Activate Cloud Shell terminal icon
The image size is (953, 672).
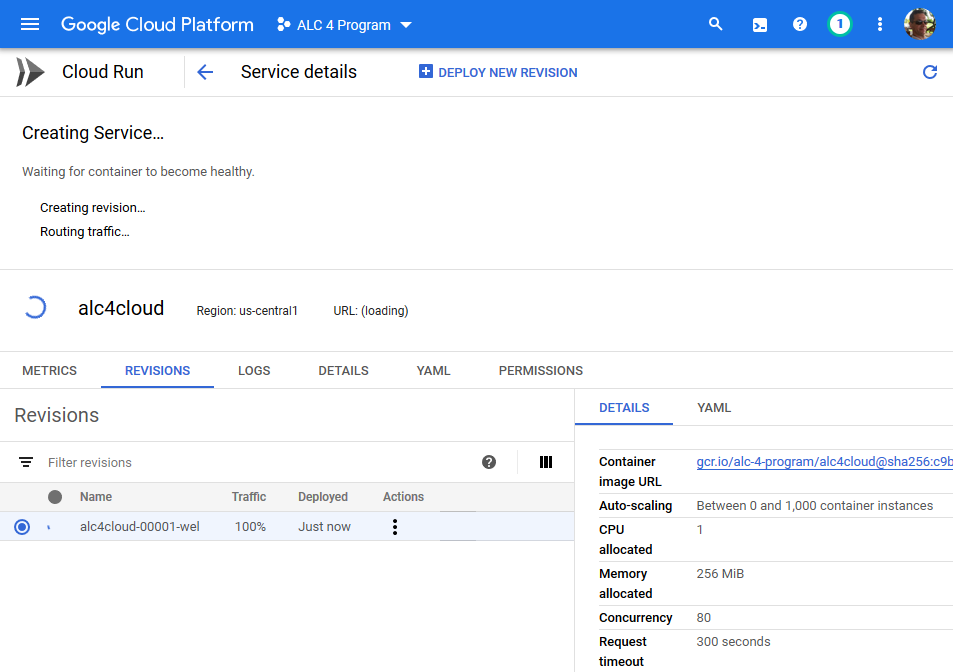point(760,25)
